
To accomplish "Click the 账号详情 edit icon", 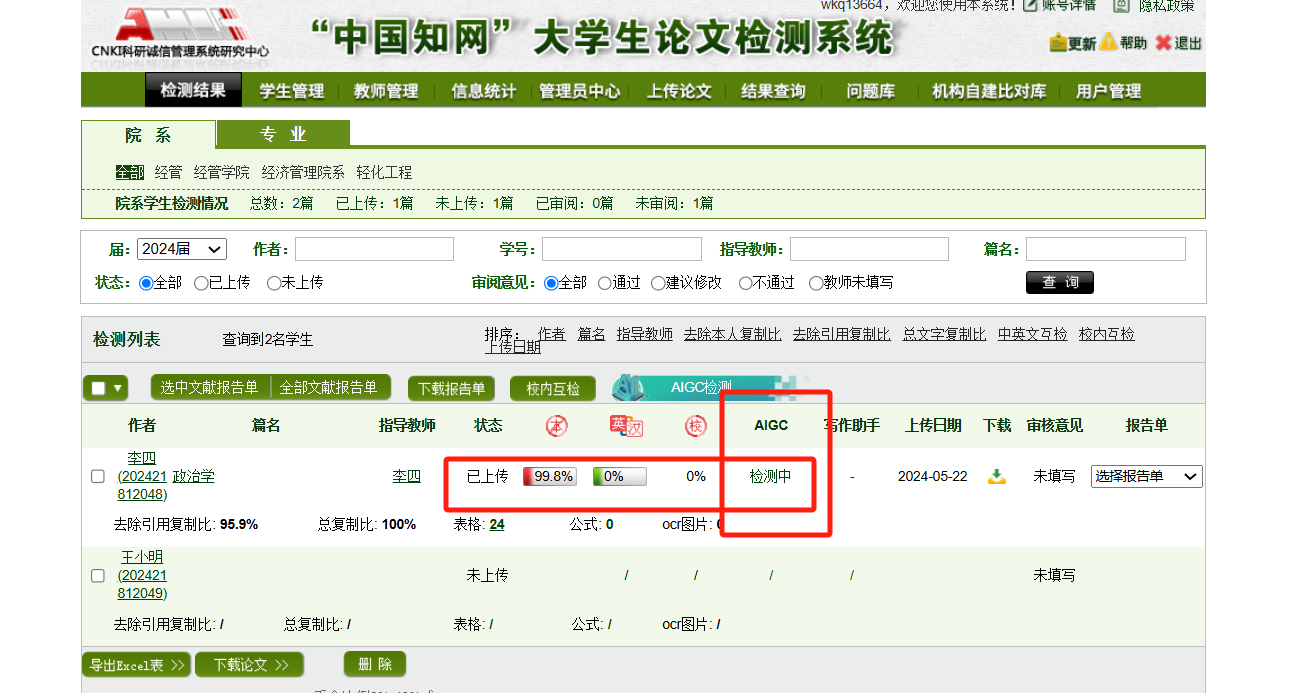I will (x=1030, y=6).
